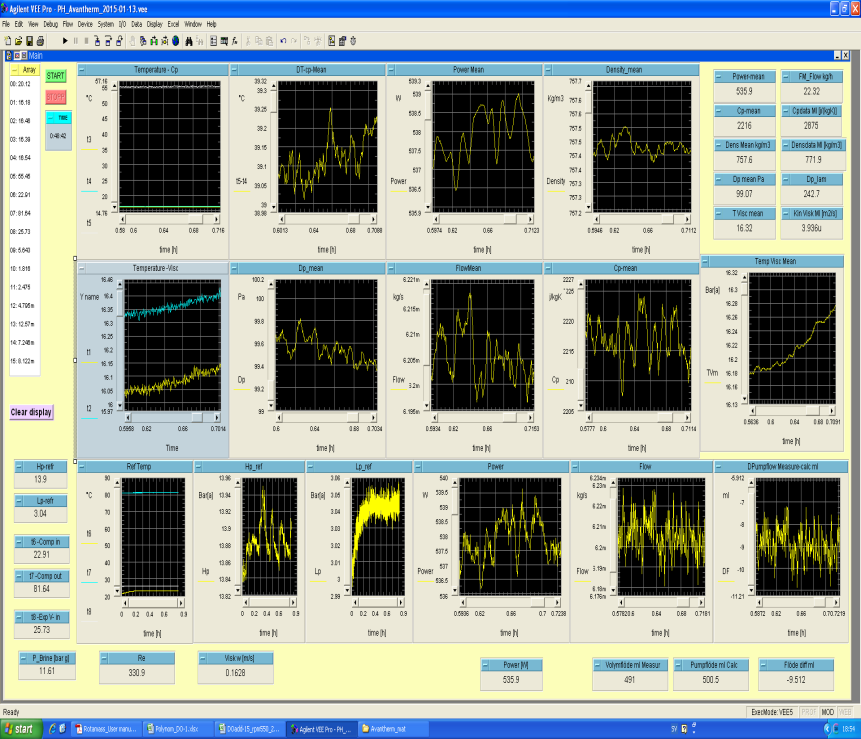Click the New file toolbar icon
Image resolution: width=861 pixels, height=739 pixels.
click(8, 41)
